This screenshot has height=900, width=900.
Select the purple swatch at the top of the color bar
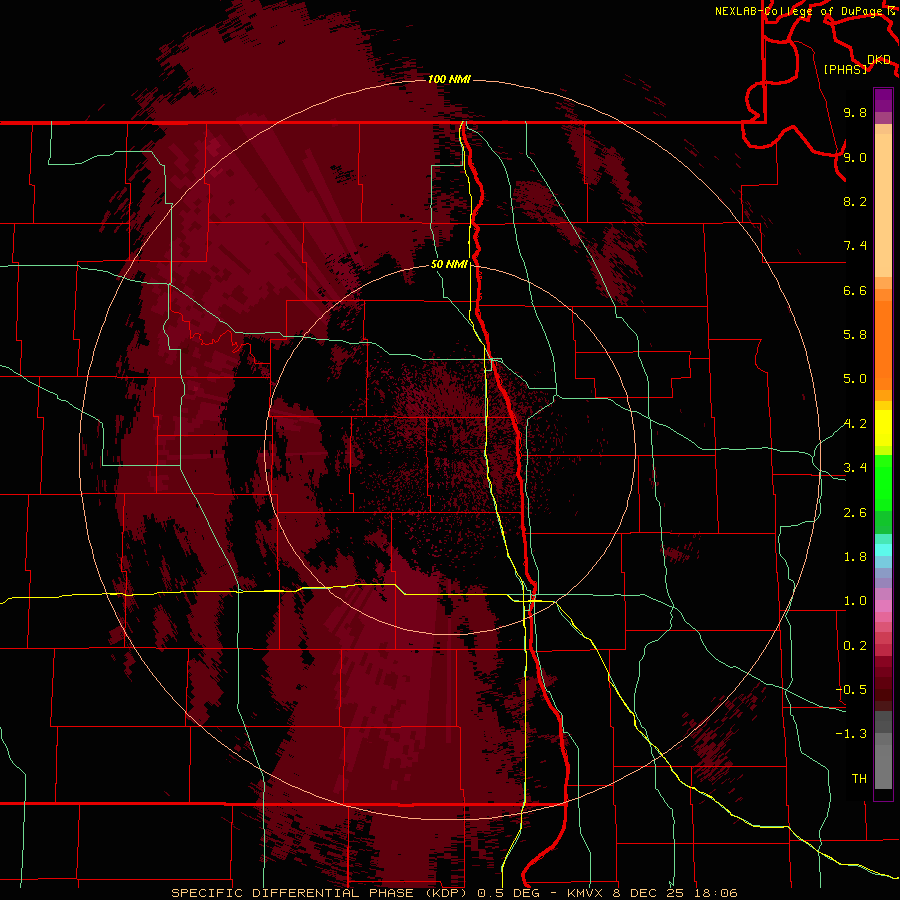(x=883, y=100)
